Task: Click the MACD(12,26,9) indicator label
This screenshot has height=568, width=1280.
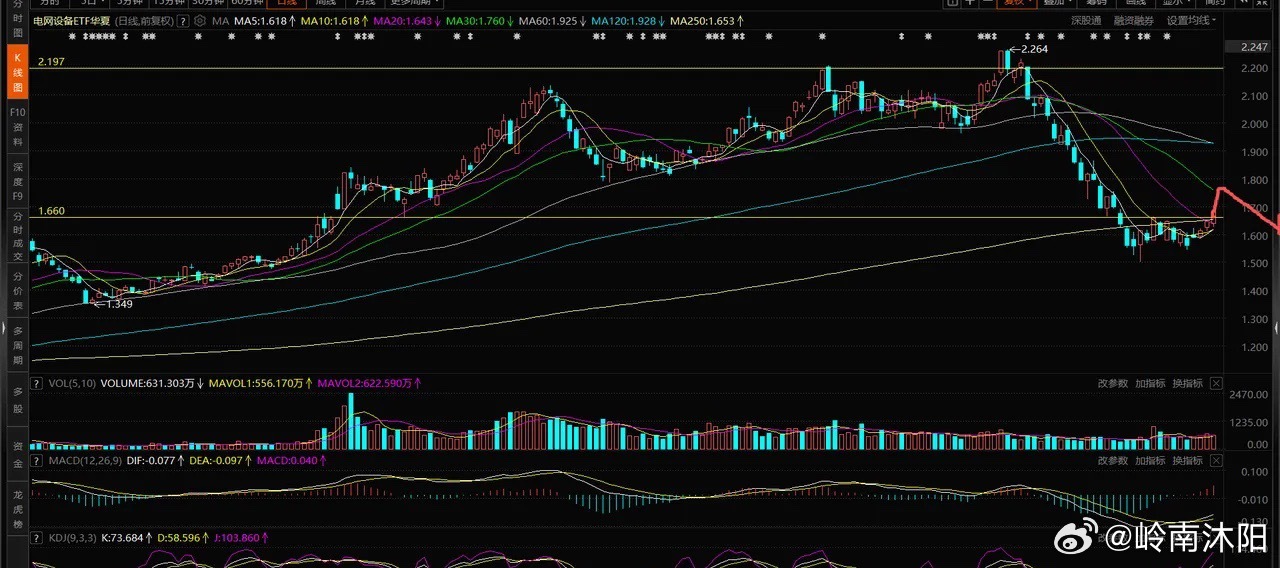Action: click(83, 460)
